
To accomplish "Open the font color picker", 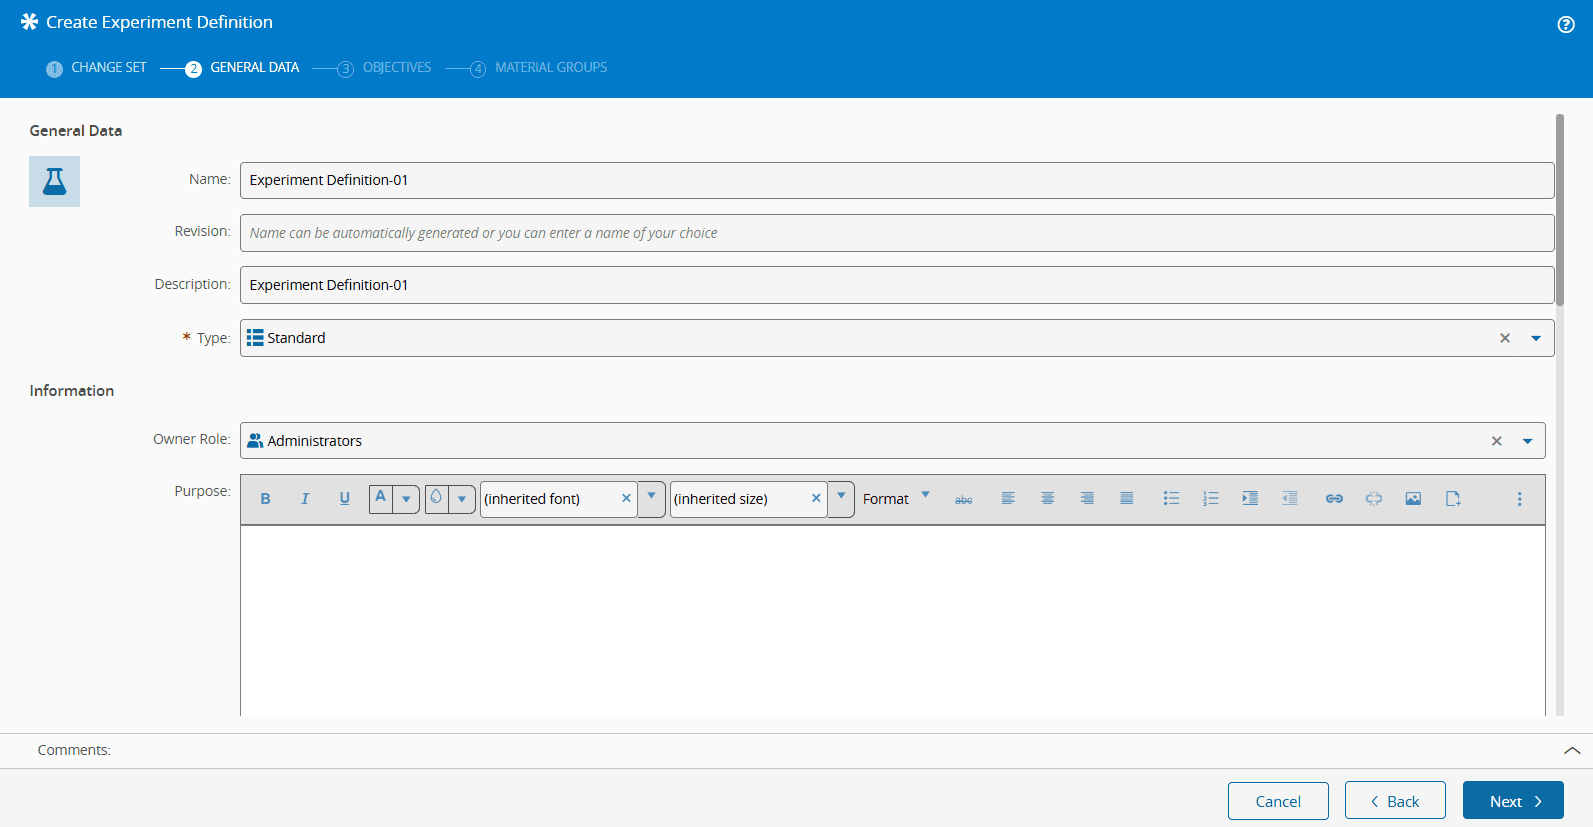I will click(406, 499).
